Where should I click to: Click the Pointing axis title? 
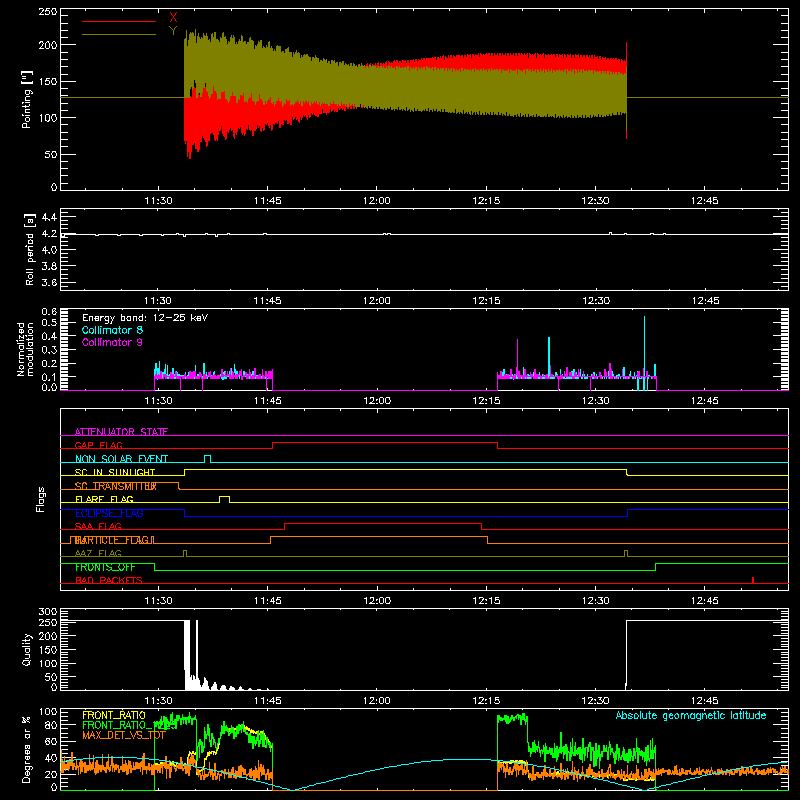click(x=27, y=99)
